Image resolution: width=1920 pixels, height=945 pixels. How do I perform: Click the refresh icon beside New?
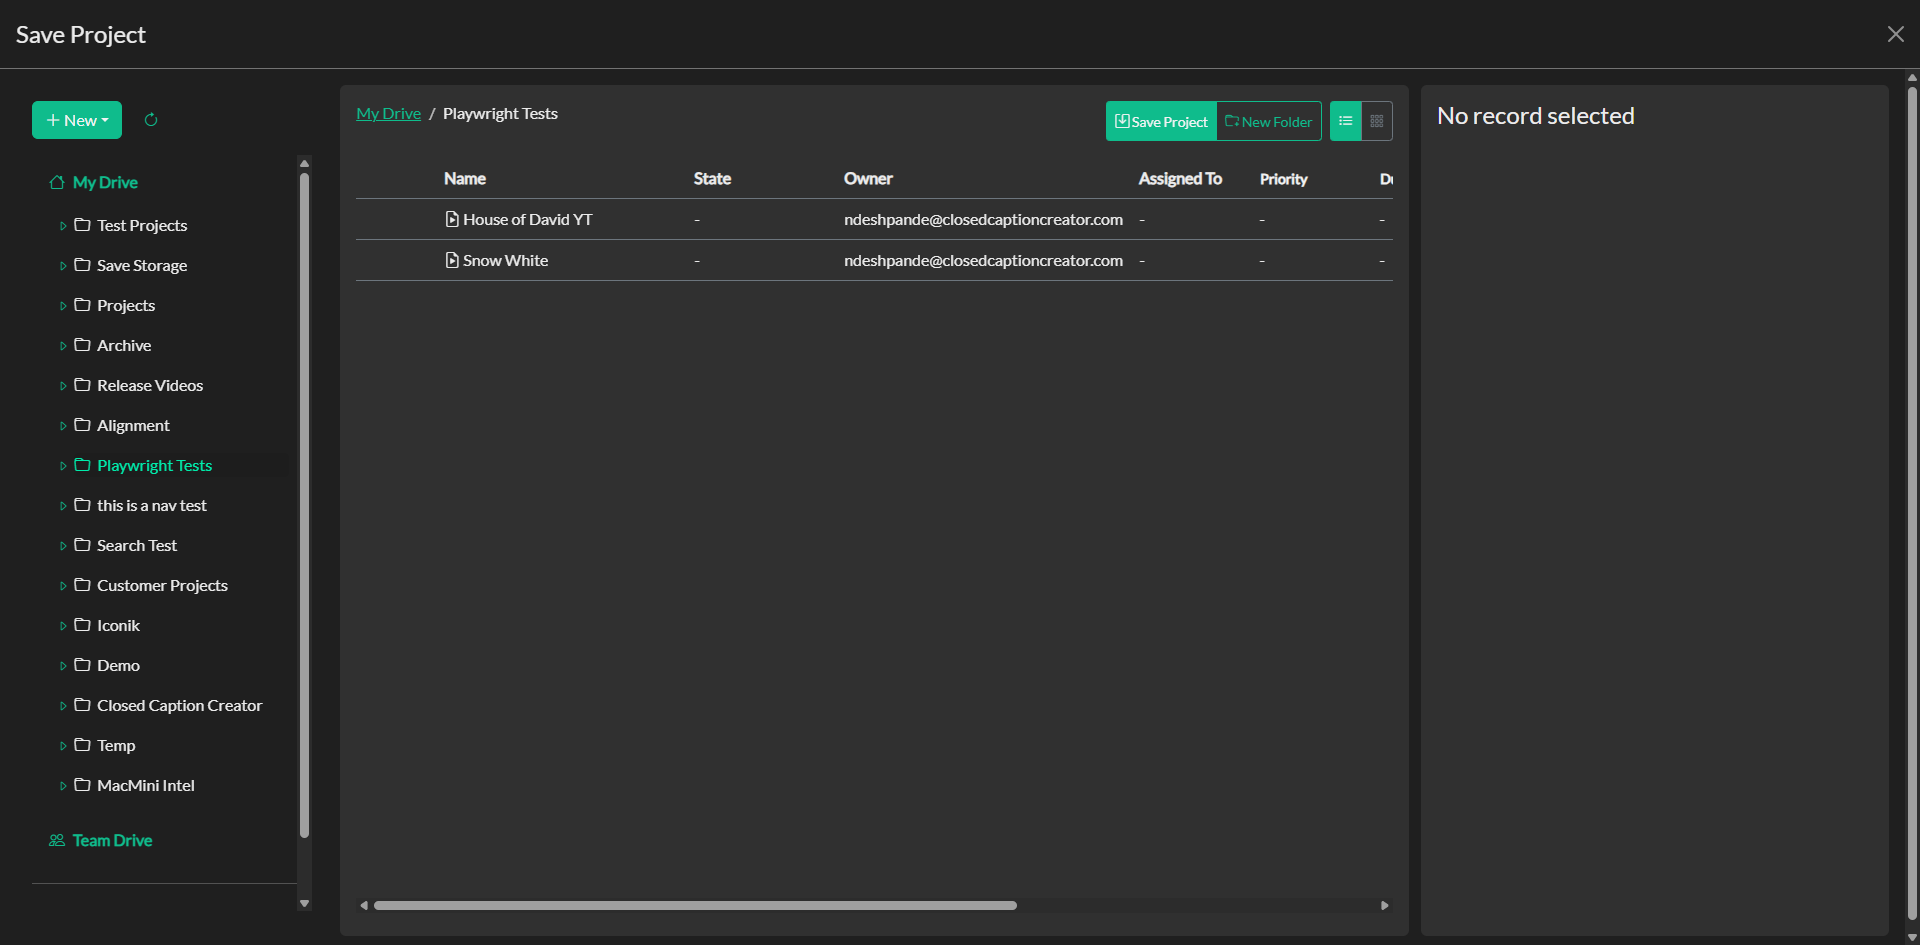151,120
